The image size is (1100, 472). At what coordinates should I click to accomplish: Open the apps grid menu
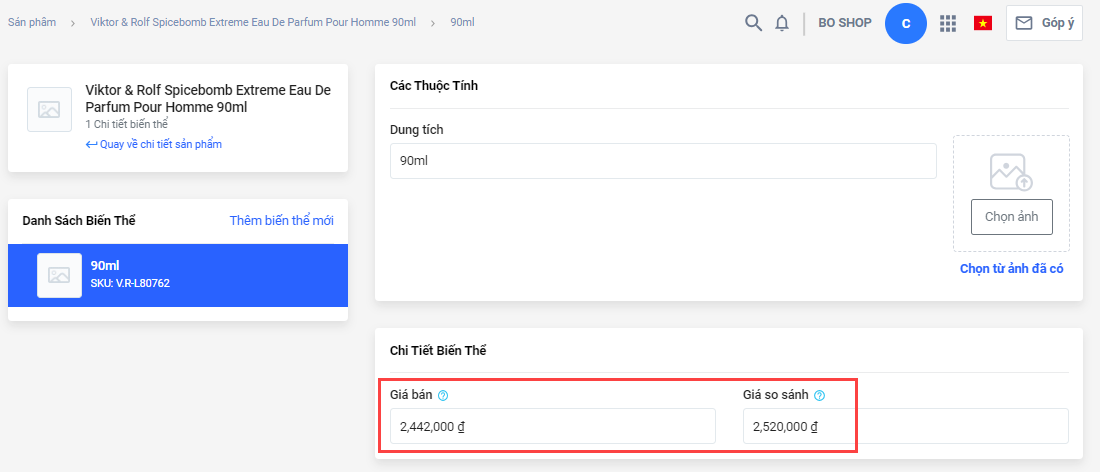(x=948, y=23)
